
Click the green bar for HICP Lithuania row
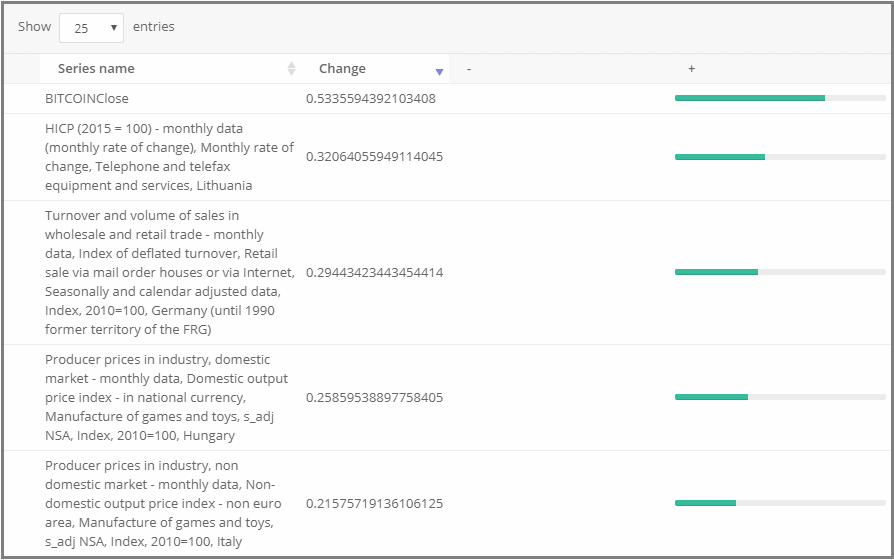pos(719,157)
